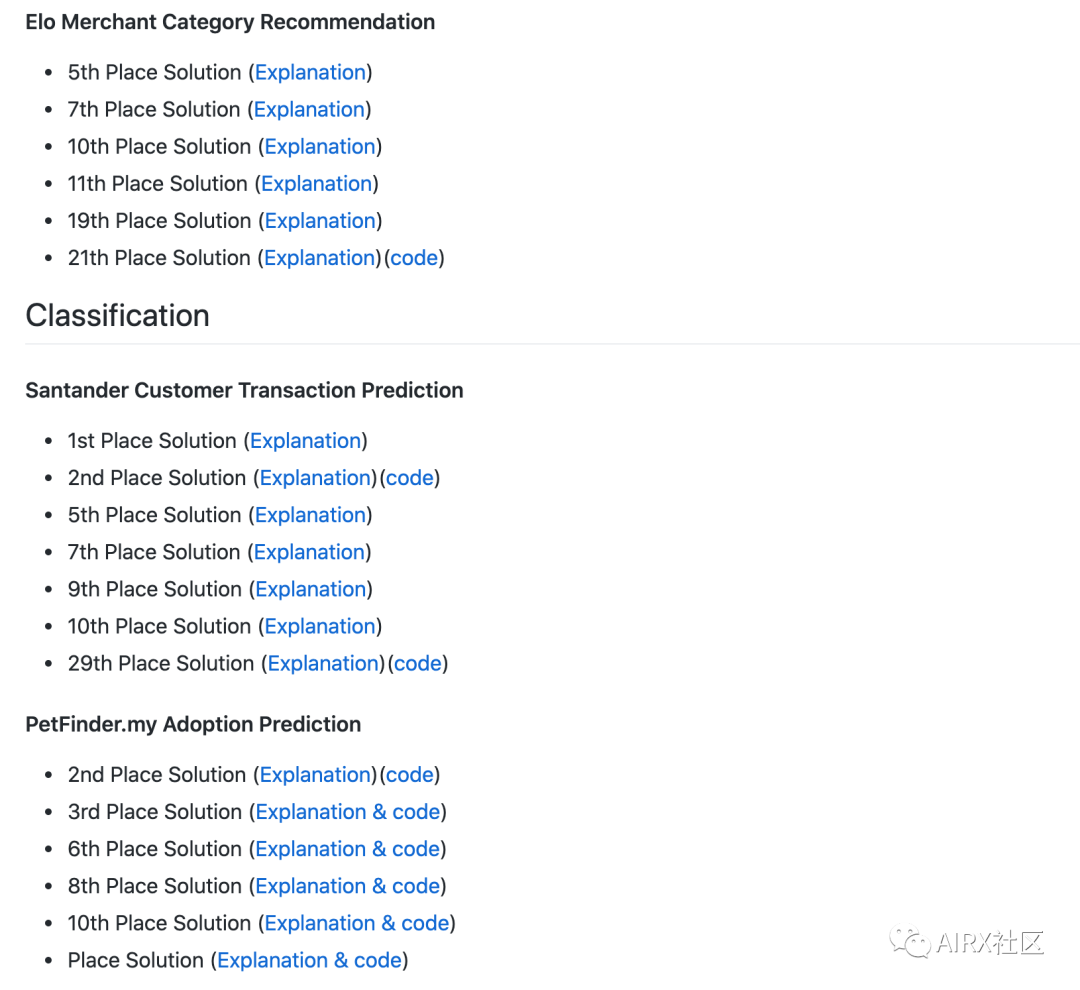This screenshot has width=1080, height=990.
Task: Open Elo 19th Place Solution Explanation link
Action: [x=320, y=221]
